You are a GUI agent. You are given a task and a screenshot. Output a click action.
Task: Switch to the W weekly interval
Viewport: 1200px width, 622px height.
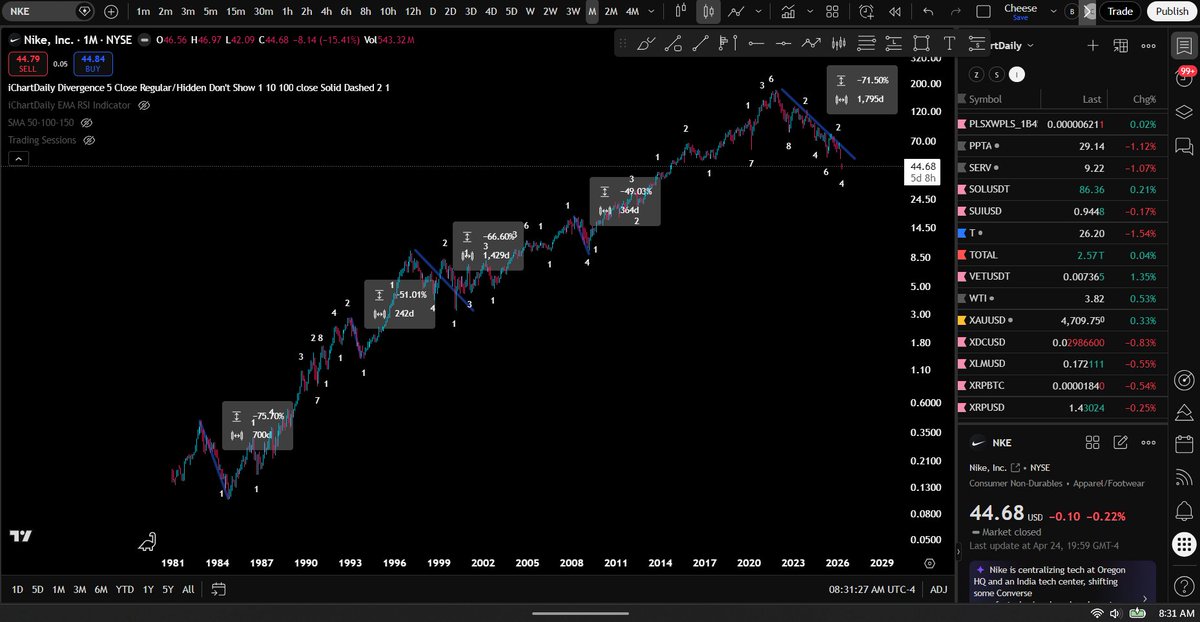coord(529,11)
